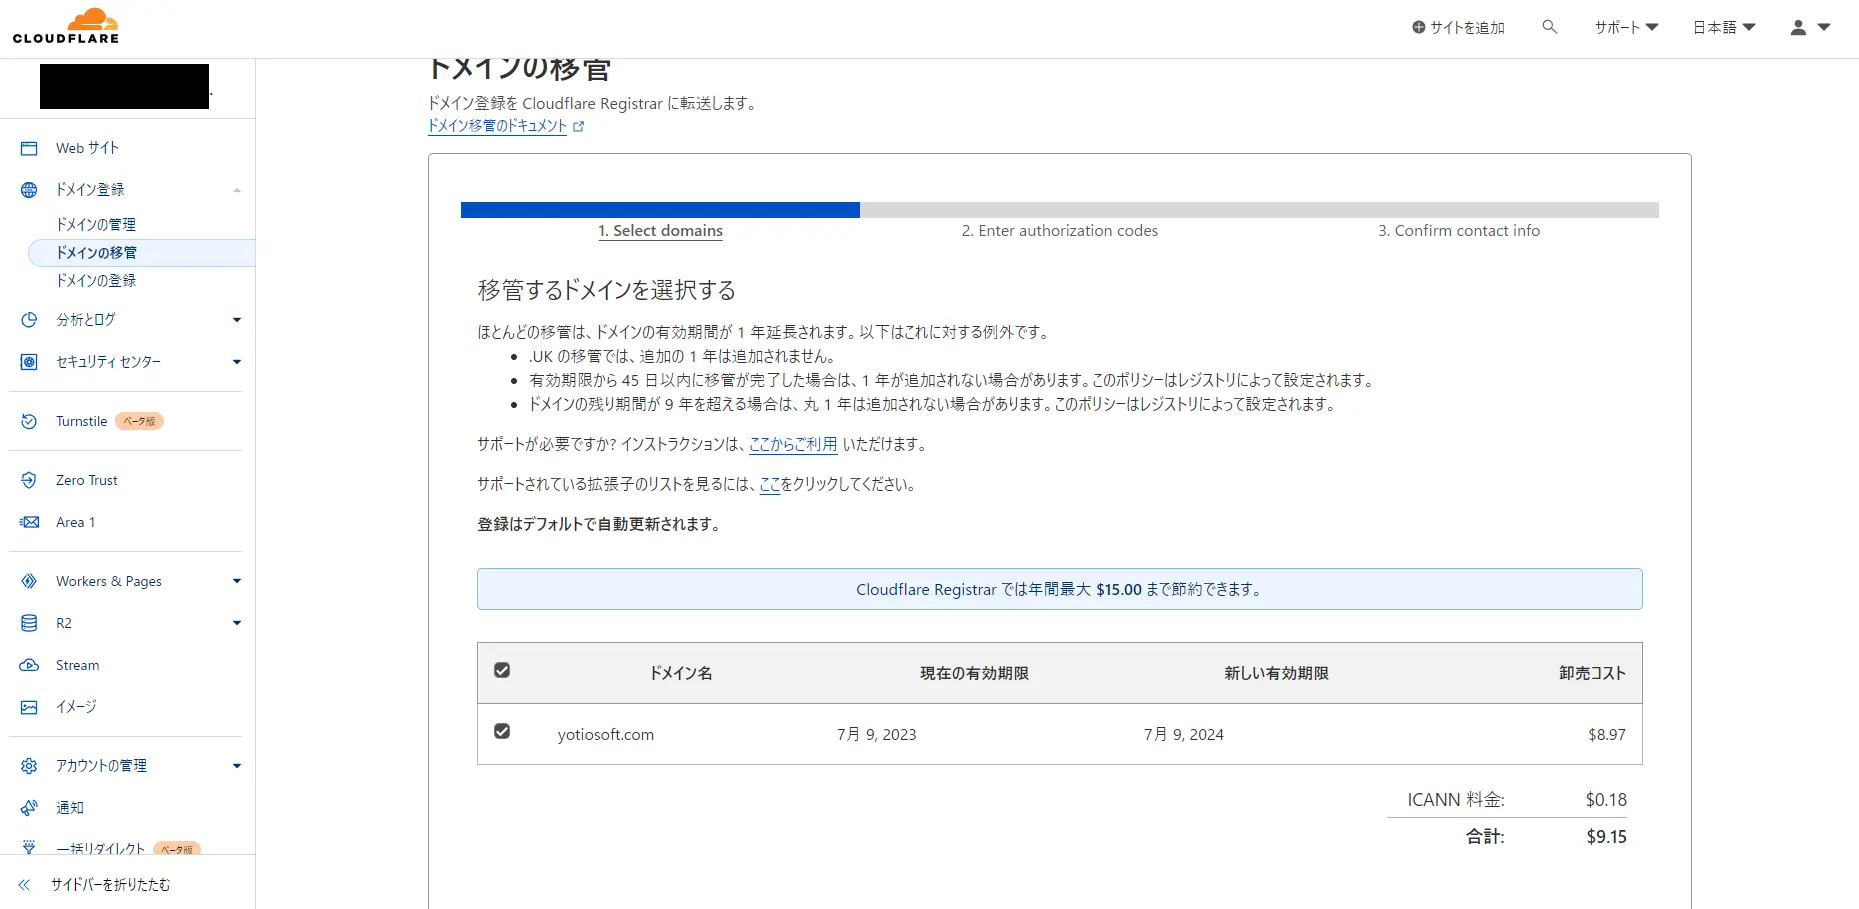1859x909 pixels.
Task: Expand the アカウントの管理 section arrow
Action: point(237,766)
